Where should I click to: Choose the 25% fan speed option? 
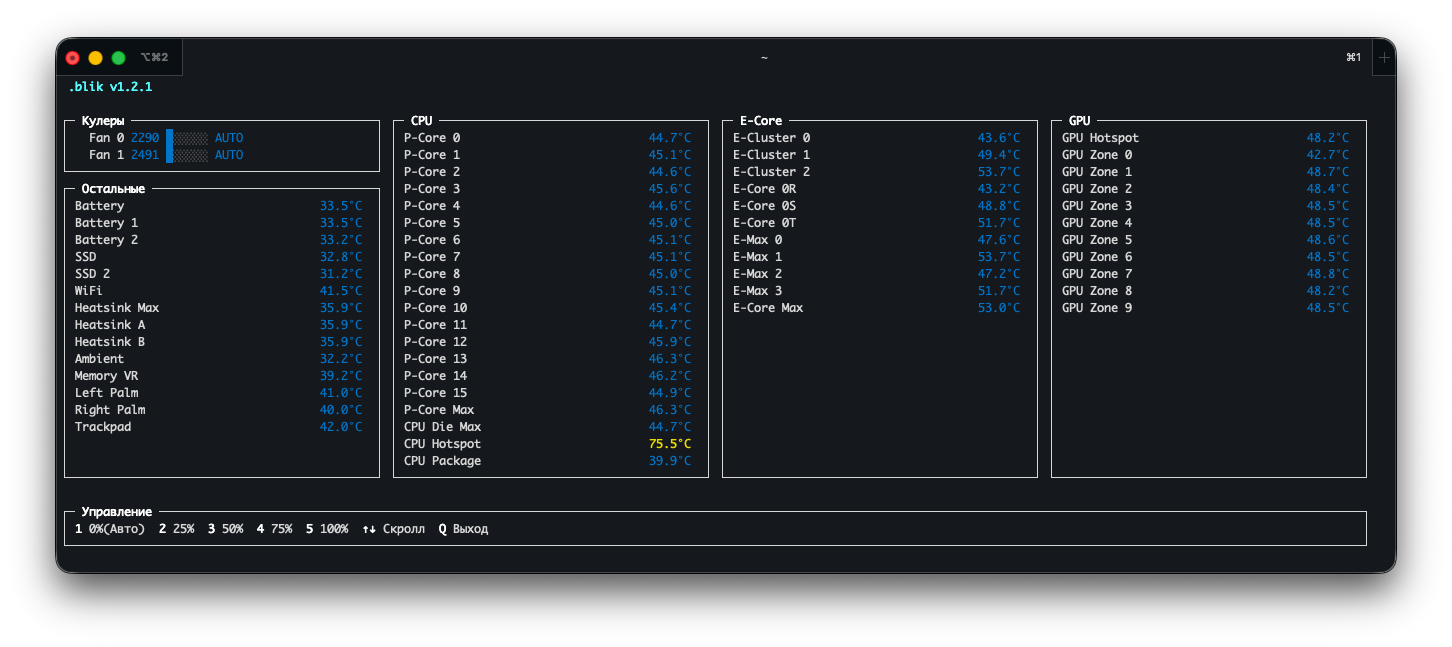pyautogui.click(x=177, y=529)
